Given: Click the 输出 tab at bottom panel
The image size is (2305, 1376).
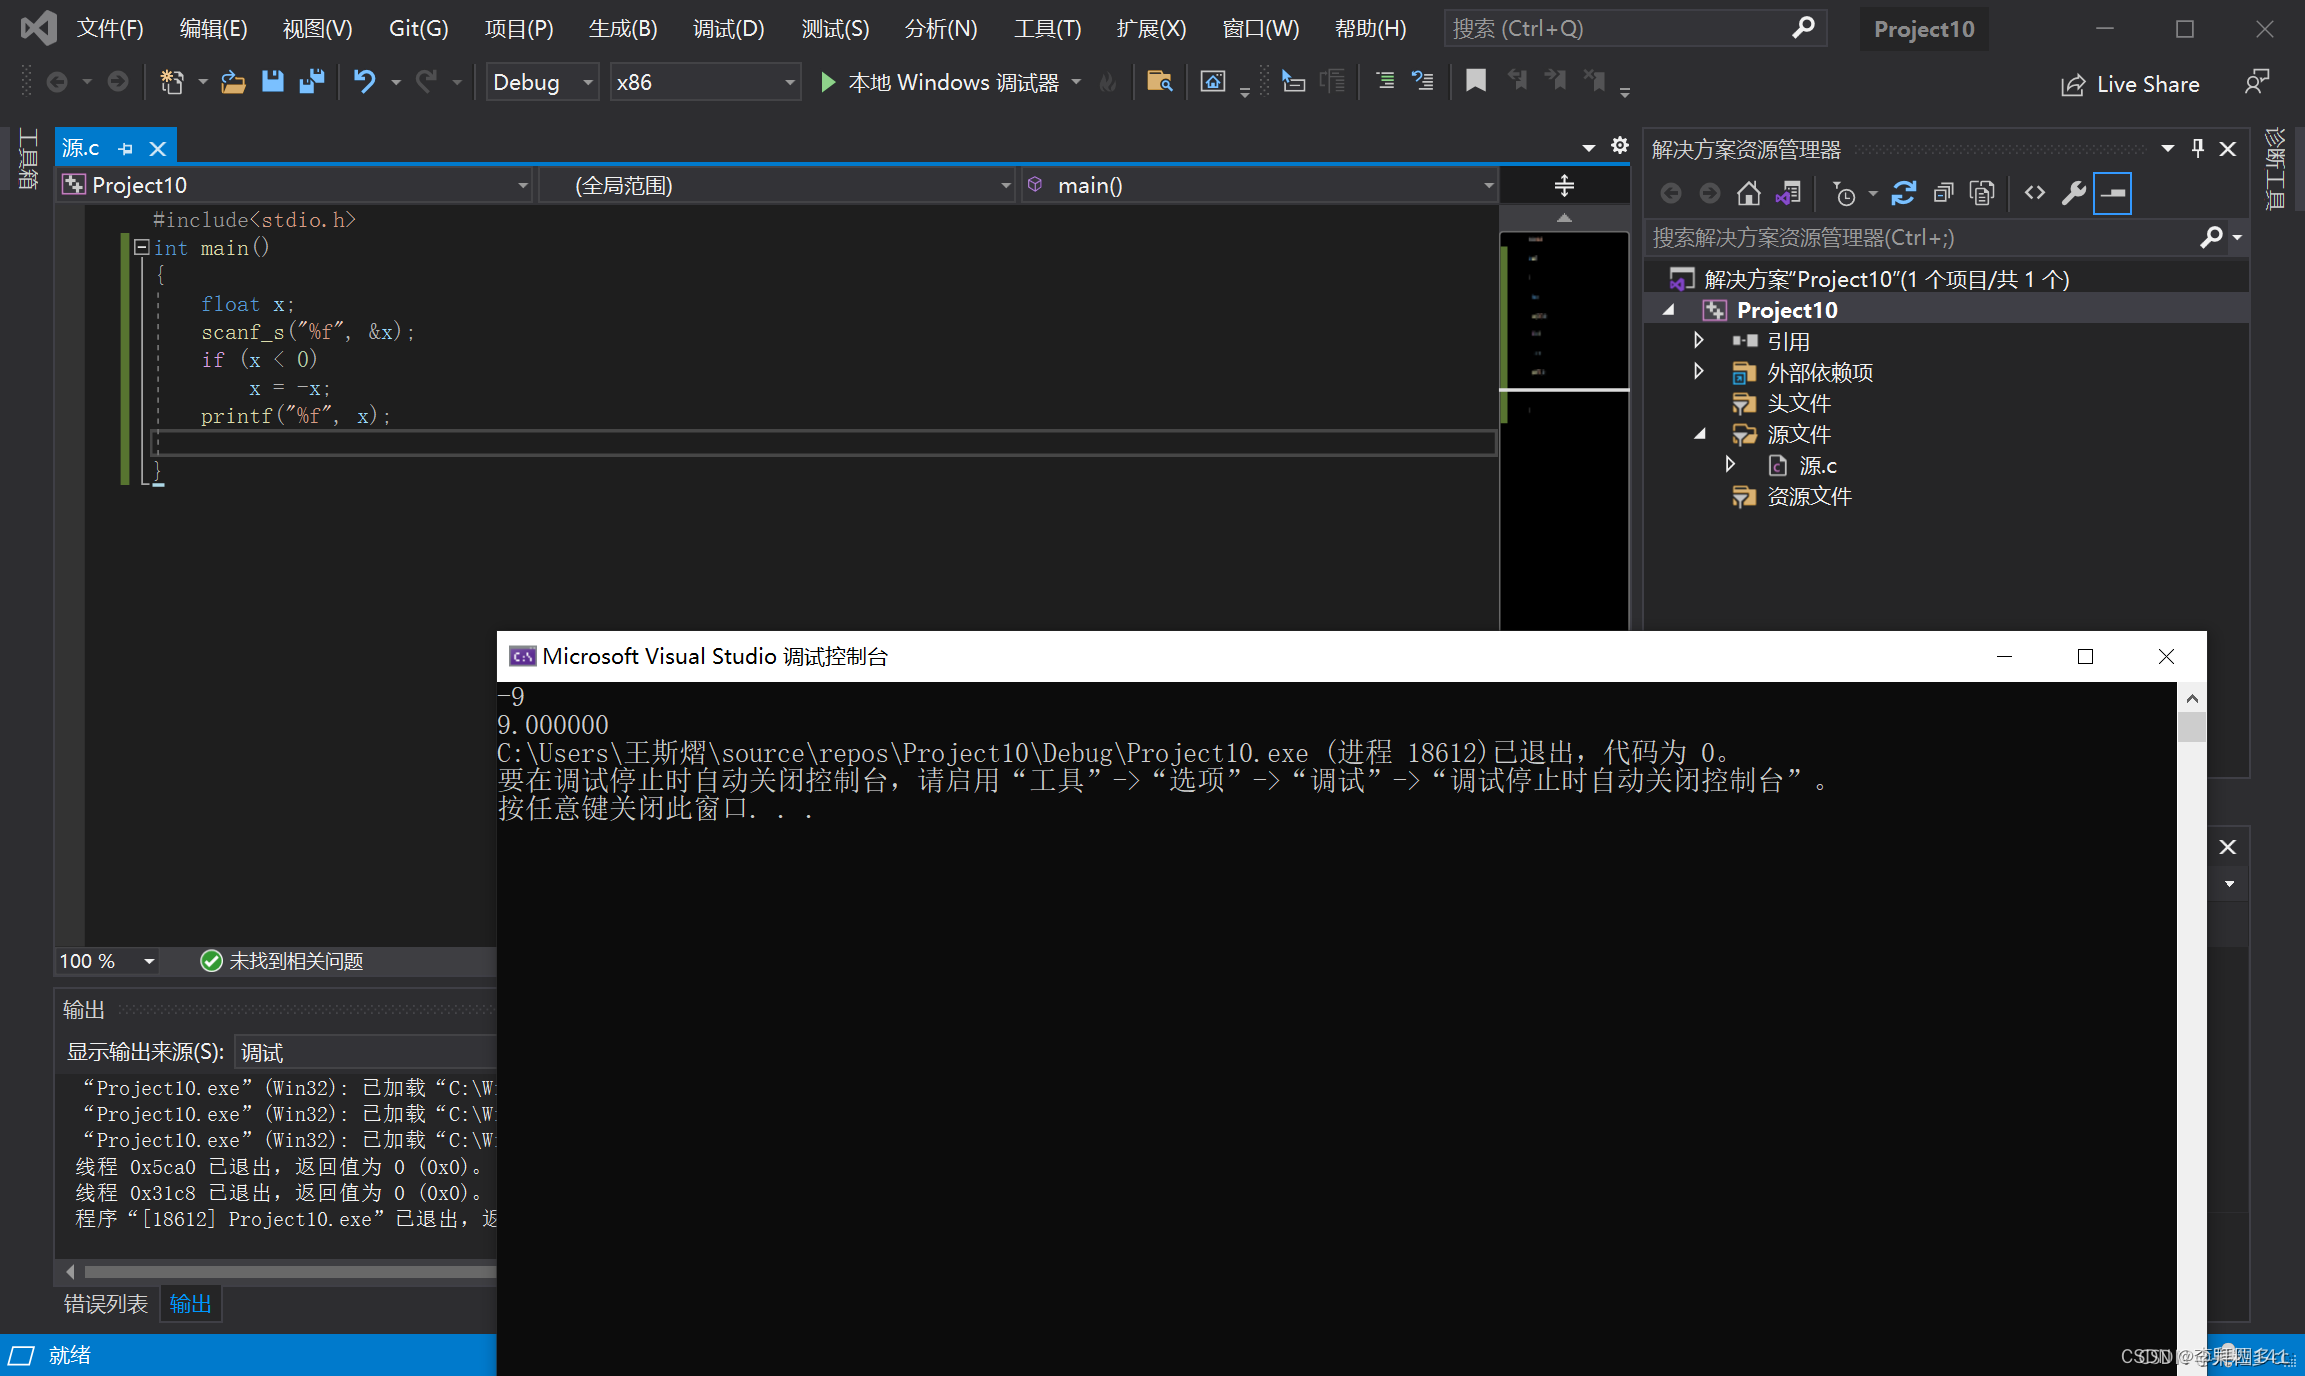Looking at the screenshot, I should [190, 1304].
